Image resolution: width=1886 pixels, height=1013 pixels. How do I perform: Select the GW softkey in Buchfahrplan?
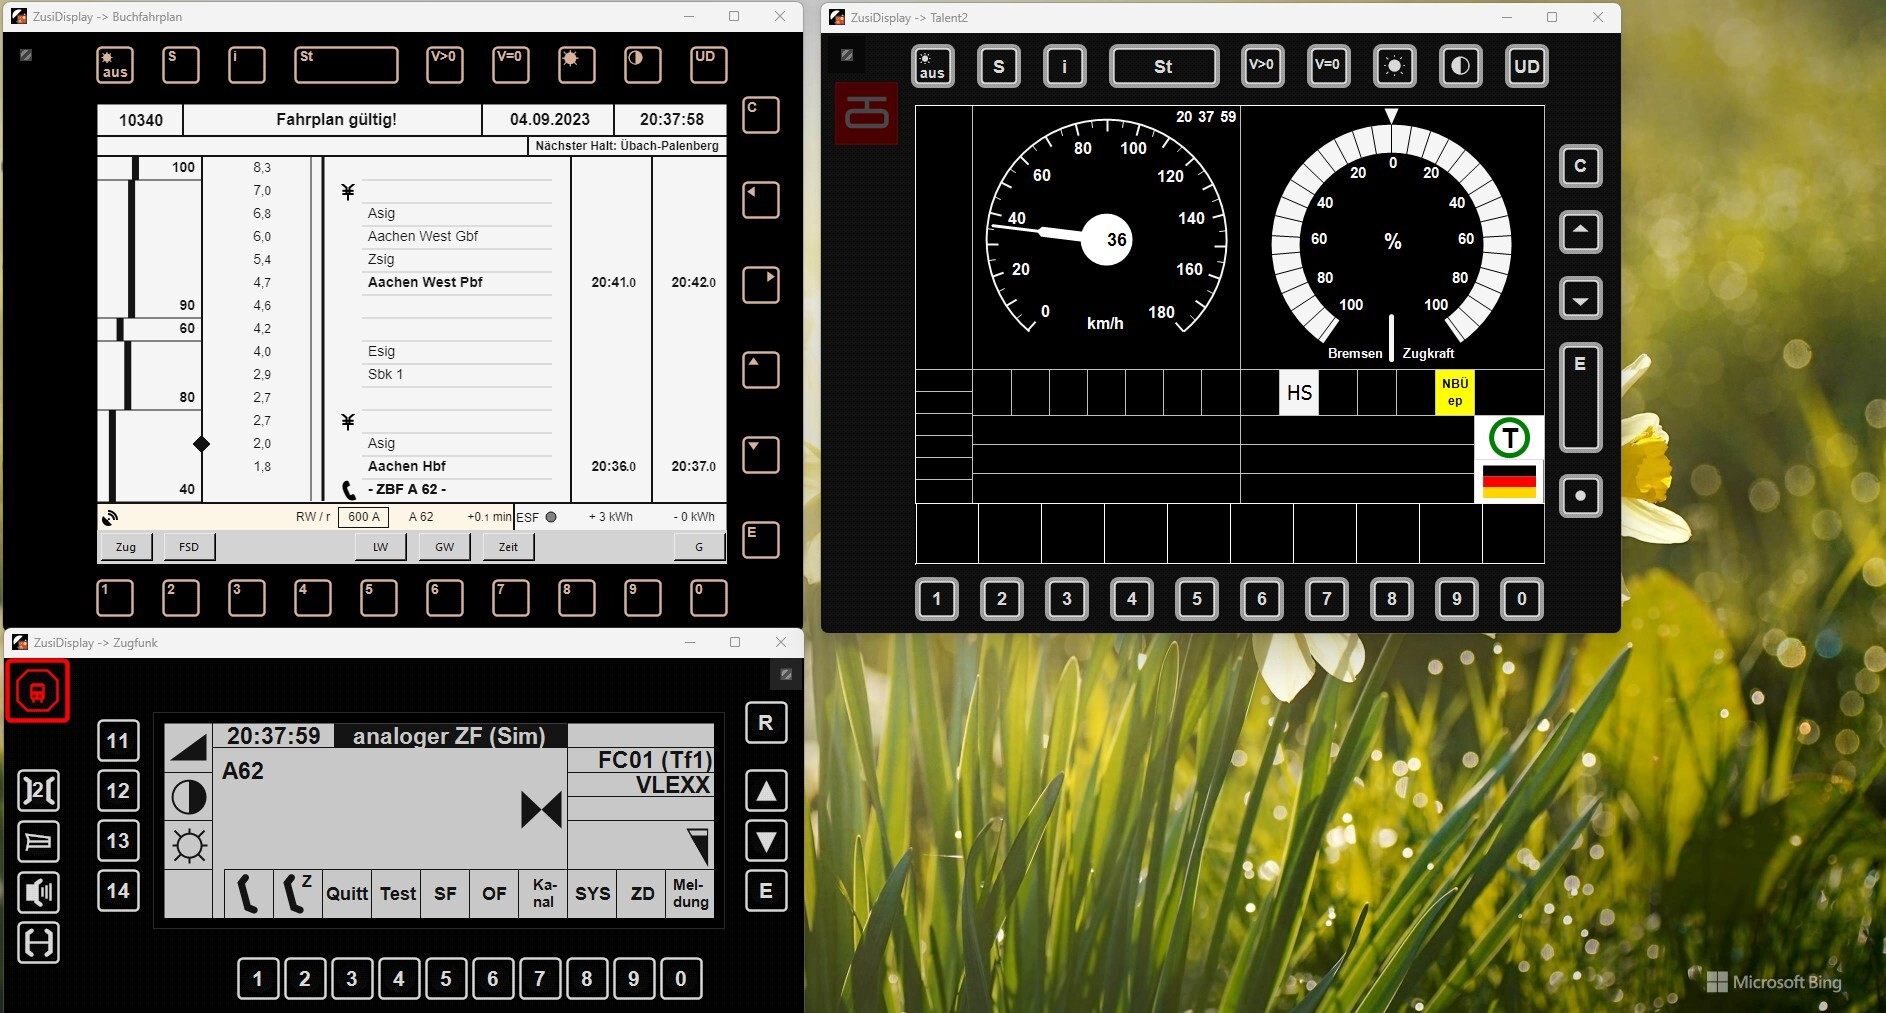445,547
